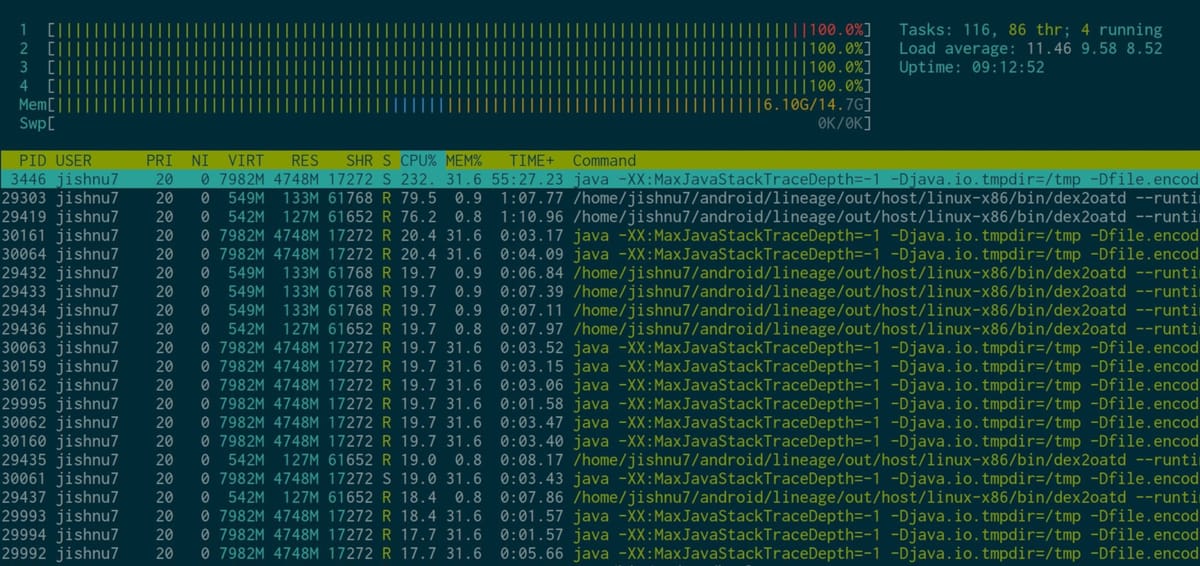Click the TIME+ value 0:08.17
Image resolution: width=1200 pixels, height=566 pixels.
[532, 460]
